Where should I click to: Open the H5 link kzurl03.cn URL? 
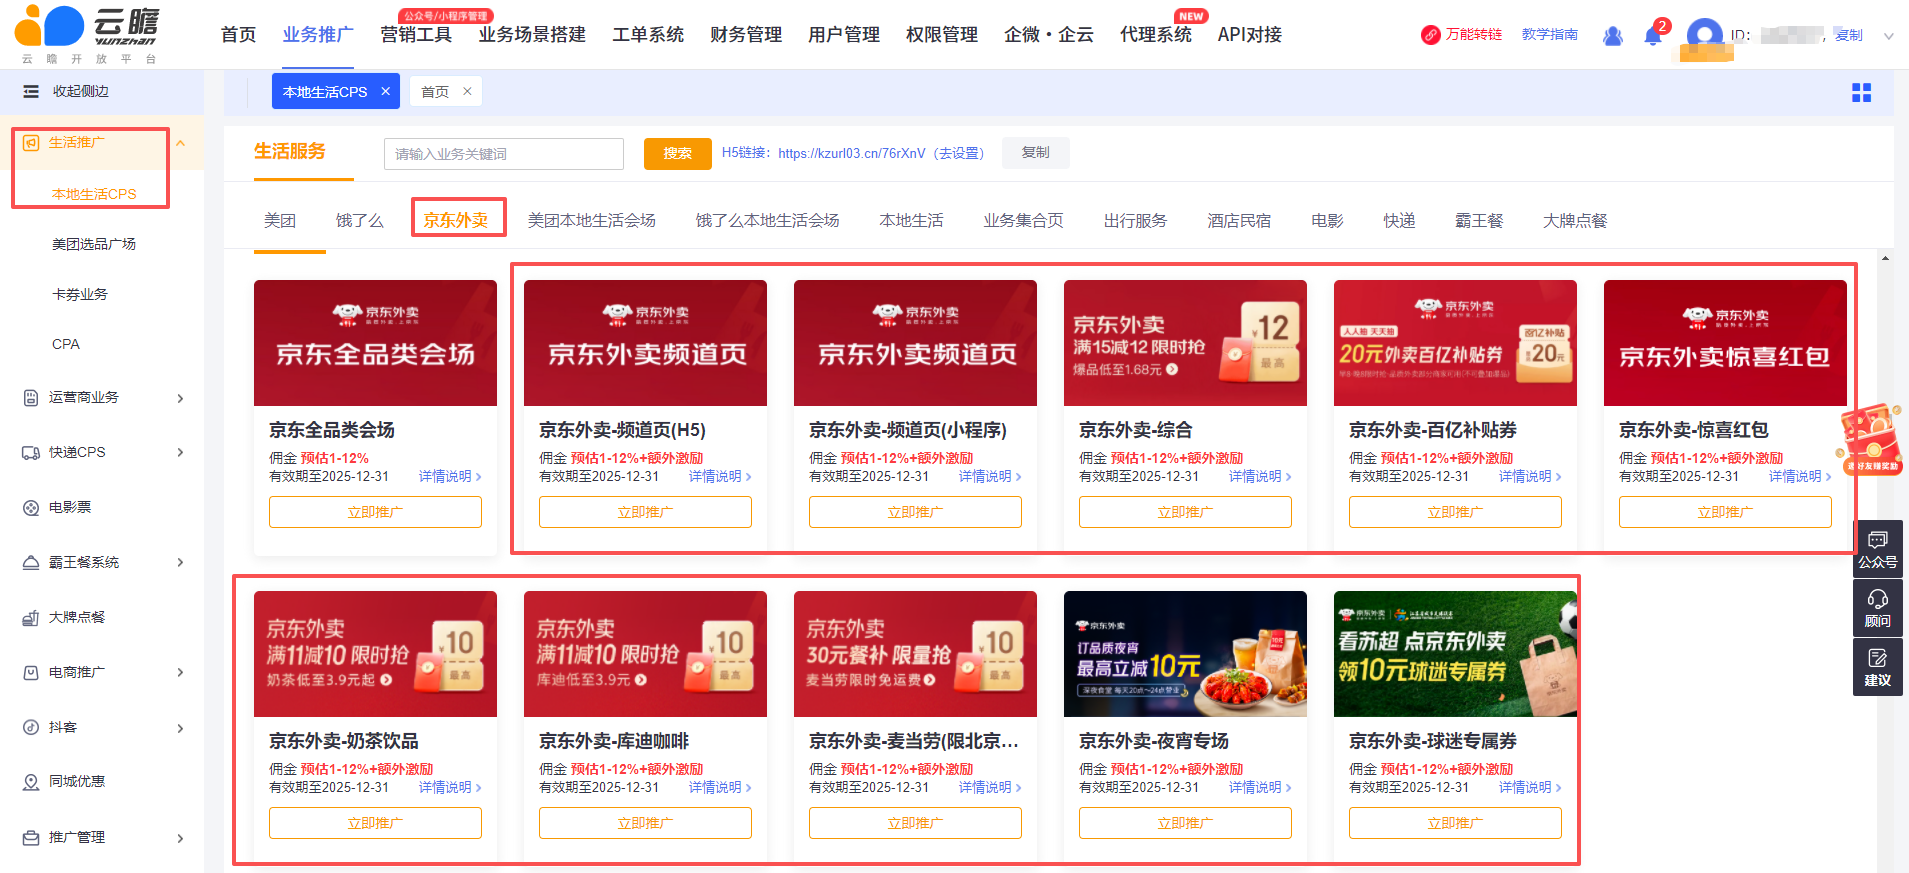click(x=852, y=153)
